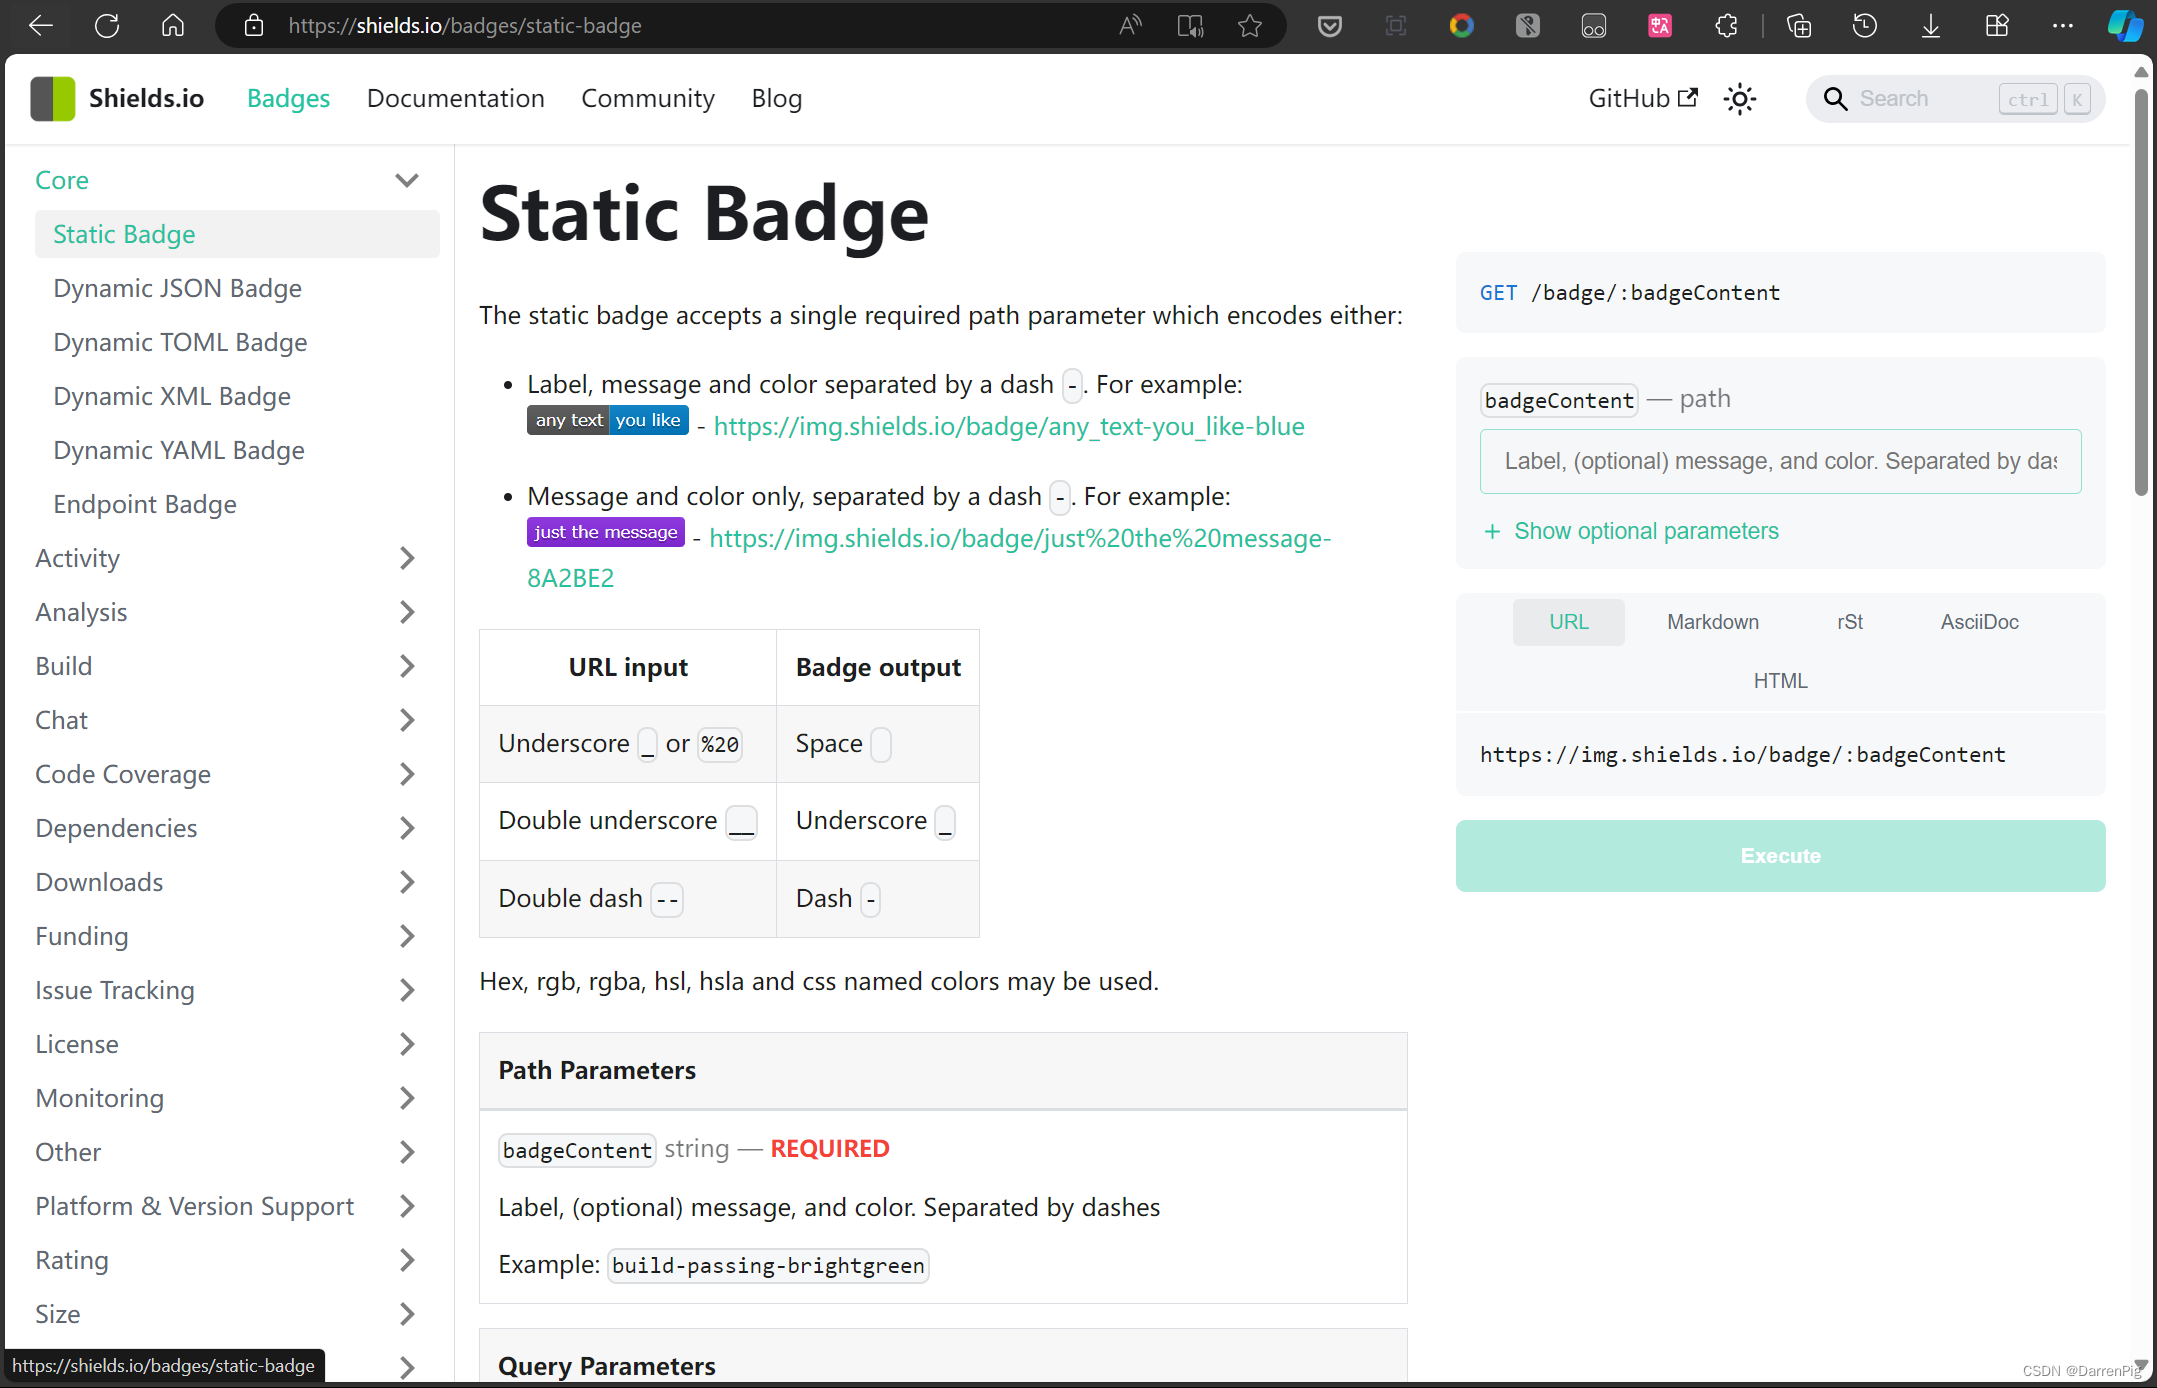The image size is (2157, 1388).
Task: Show optional parameters
Action: click(x=1632, y=531)
